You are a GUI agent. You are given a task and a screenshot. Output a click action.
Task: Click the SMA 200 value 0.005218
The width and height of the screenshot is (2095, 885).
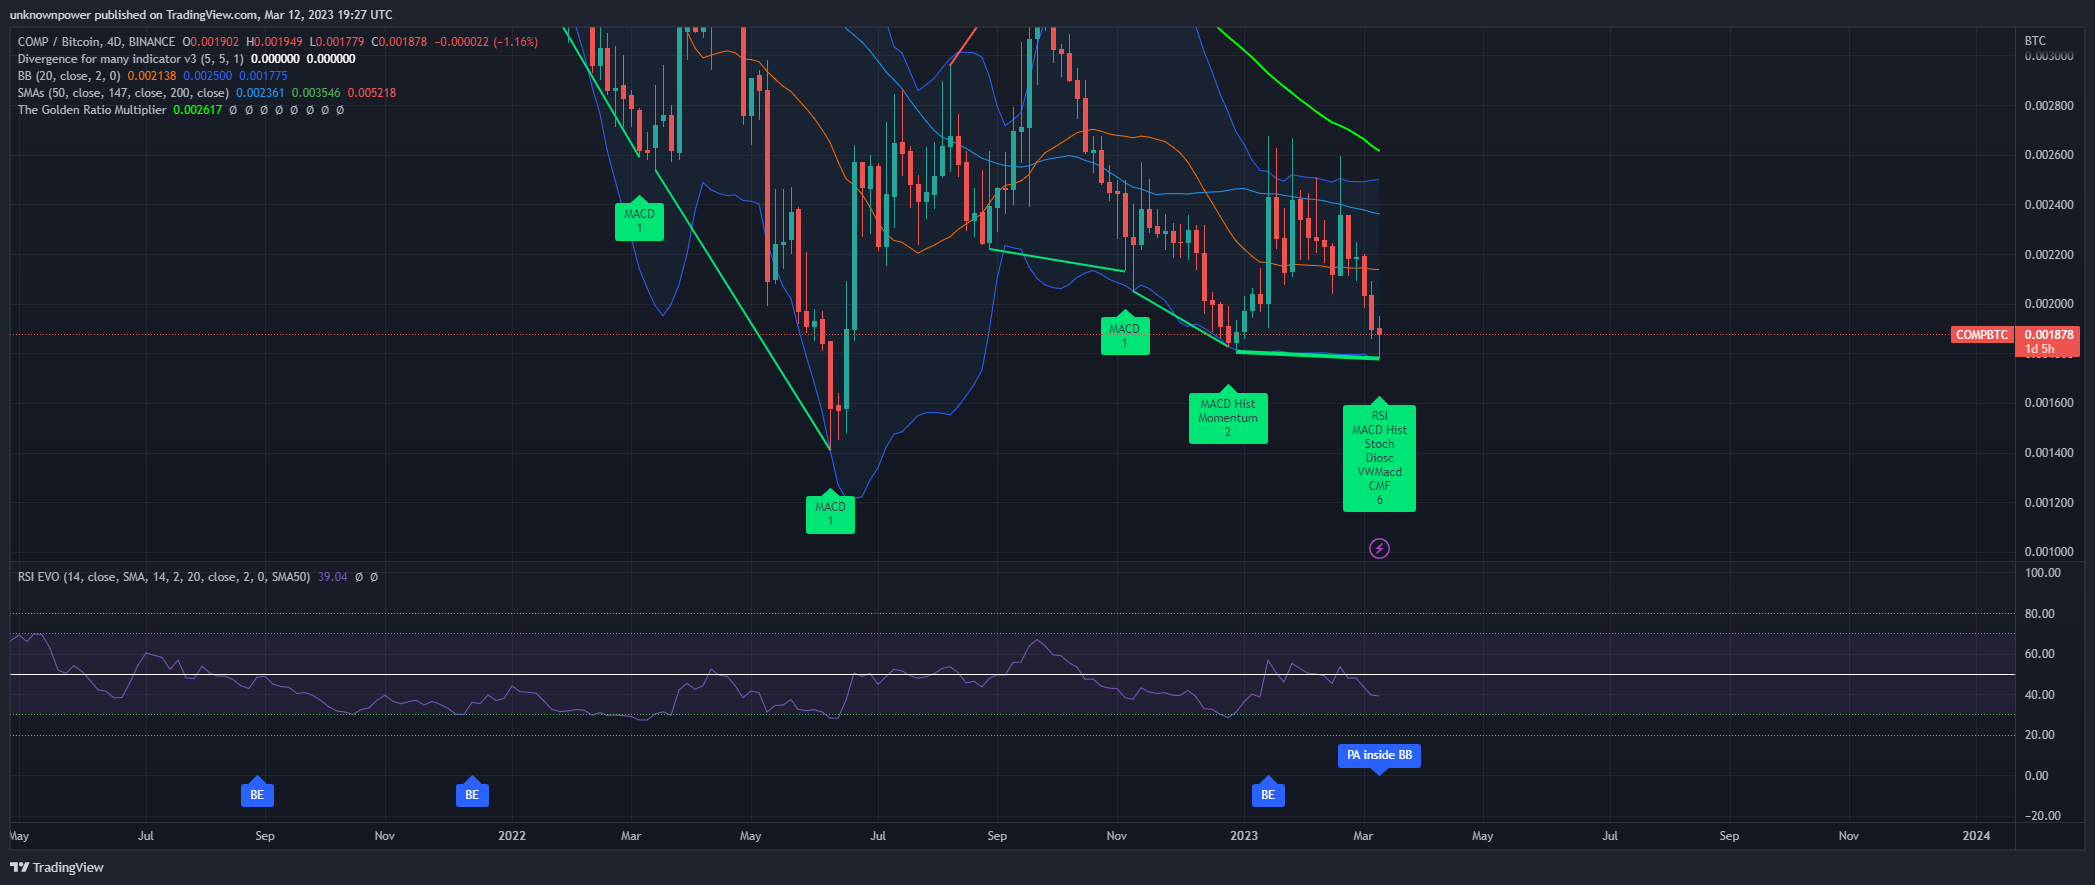point(372,93)
